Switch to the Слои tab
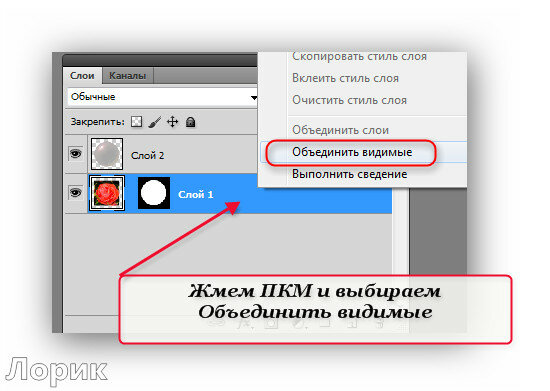This screenshot has height=391, width=550. coord(82,76)
